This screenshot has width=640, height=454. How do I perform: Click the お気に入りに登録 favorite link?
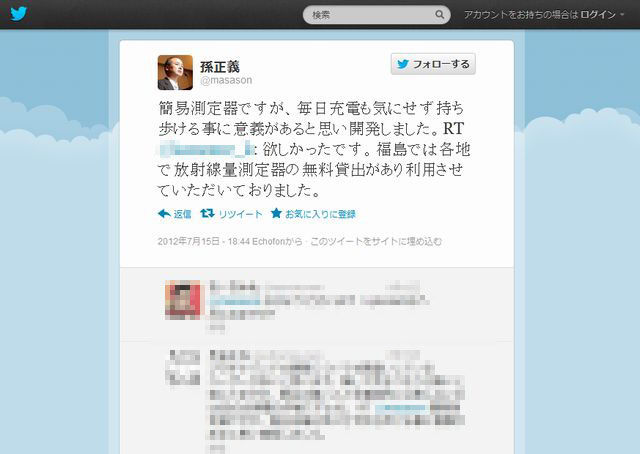coord(320,214)
